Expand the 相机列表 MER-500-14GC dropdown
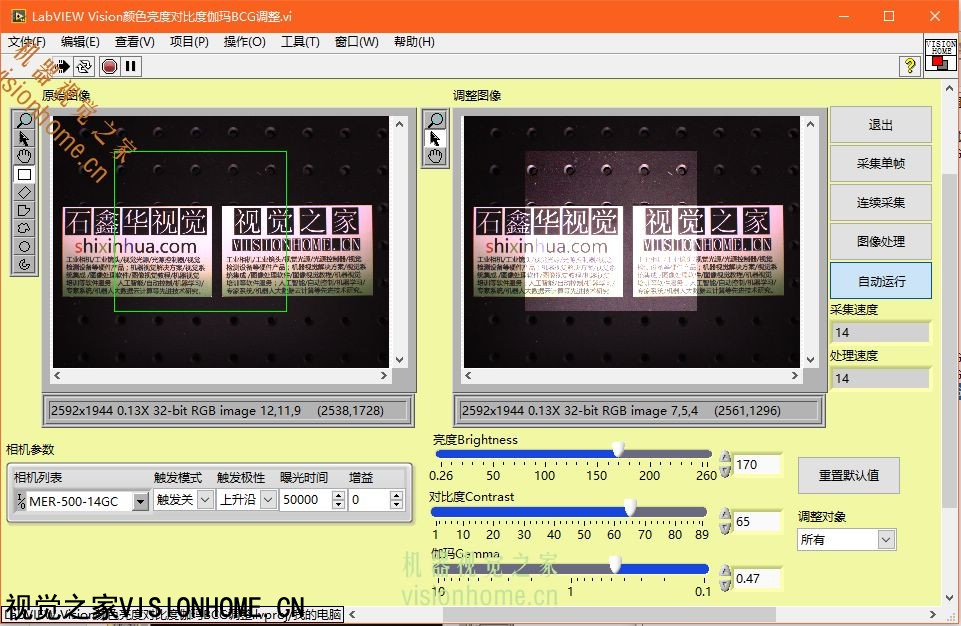961x626 pixels. coord(139,501)
